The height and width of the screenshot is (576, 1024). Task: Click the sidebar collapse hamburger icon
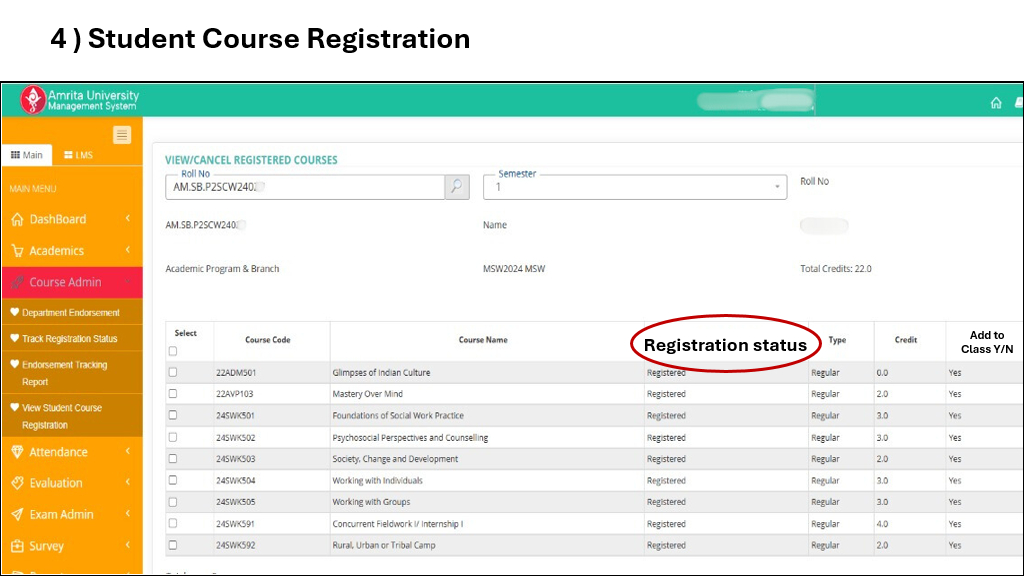pos(122,135)
